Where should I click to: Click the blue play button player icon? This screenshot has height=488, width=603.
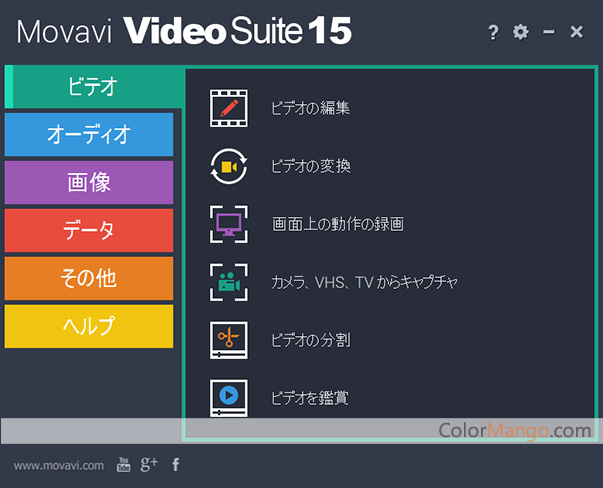pos(229,398)
